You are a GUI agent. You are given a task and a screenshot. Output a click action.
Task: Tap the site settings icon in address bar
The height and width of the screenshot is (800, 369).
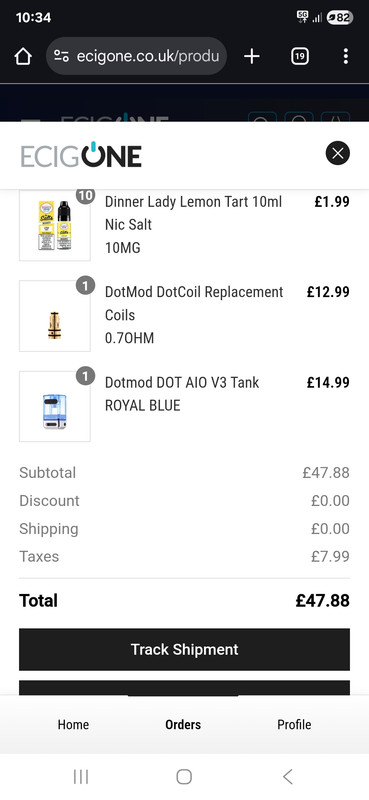(x=62, y=56)
